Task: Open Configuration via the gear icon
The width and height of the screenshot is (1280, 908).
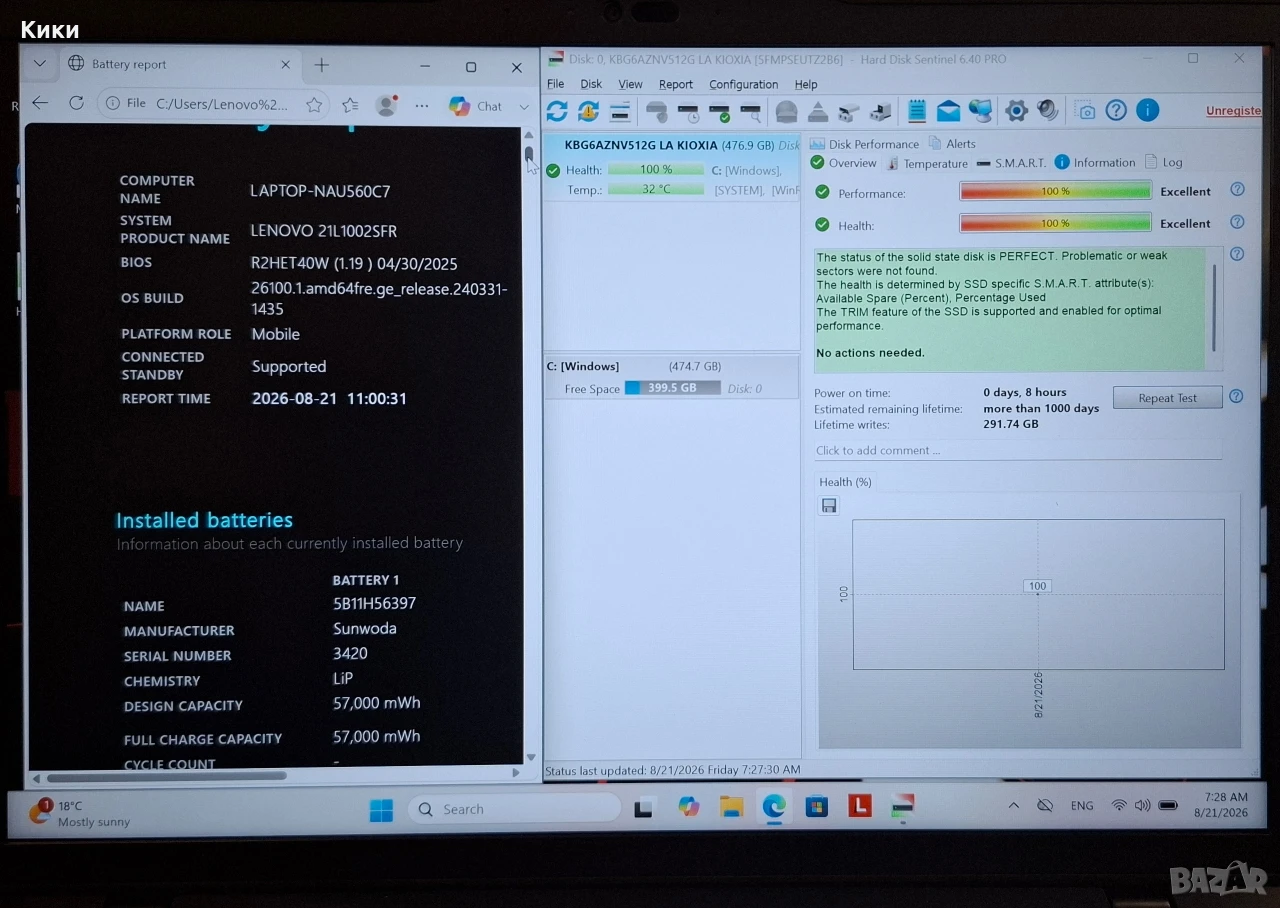Action: 1016,110
